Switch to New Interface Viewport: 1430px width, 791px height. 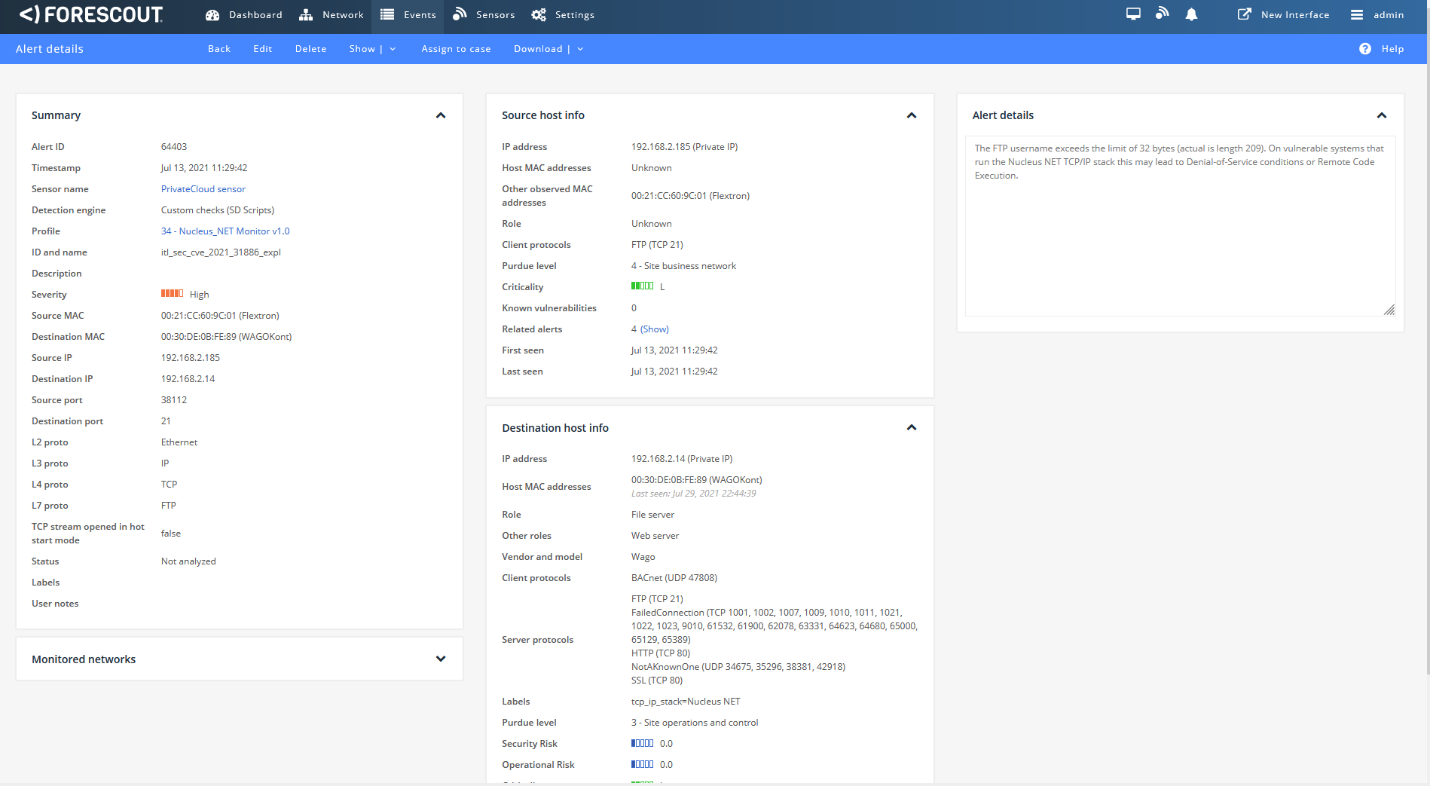pyautogui.click(x=1284, y=15)
